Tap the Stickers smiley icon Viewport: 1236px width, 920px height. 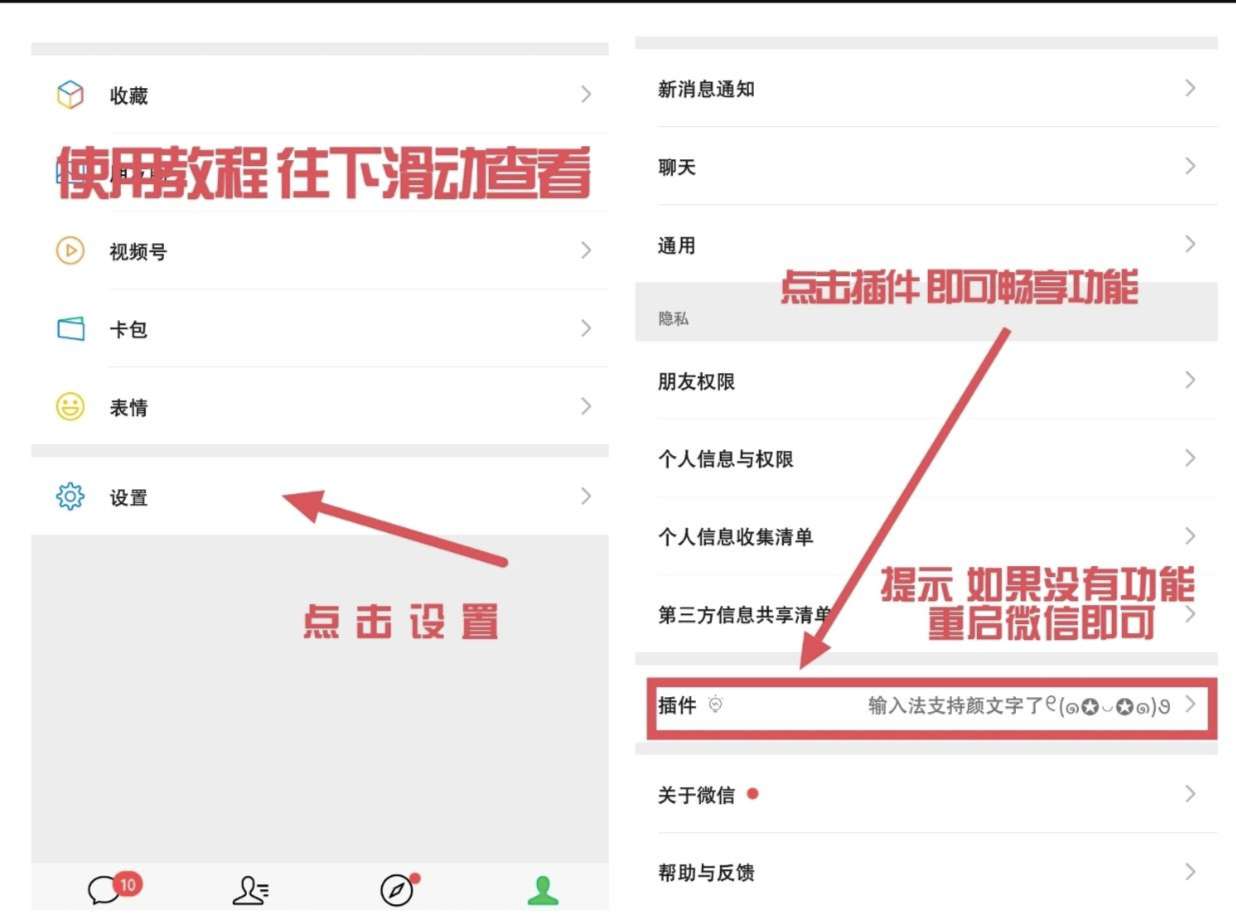click(70, 407)
